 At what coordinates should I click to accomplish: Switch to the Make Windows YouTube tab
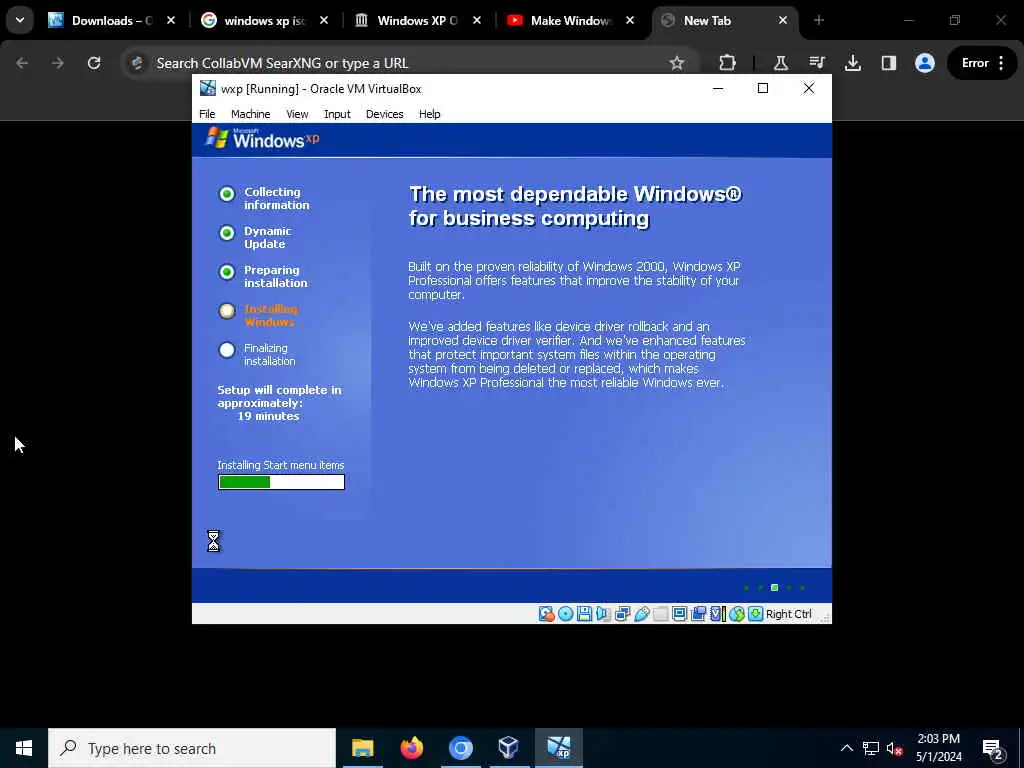click(x=570, y=21)
